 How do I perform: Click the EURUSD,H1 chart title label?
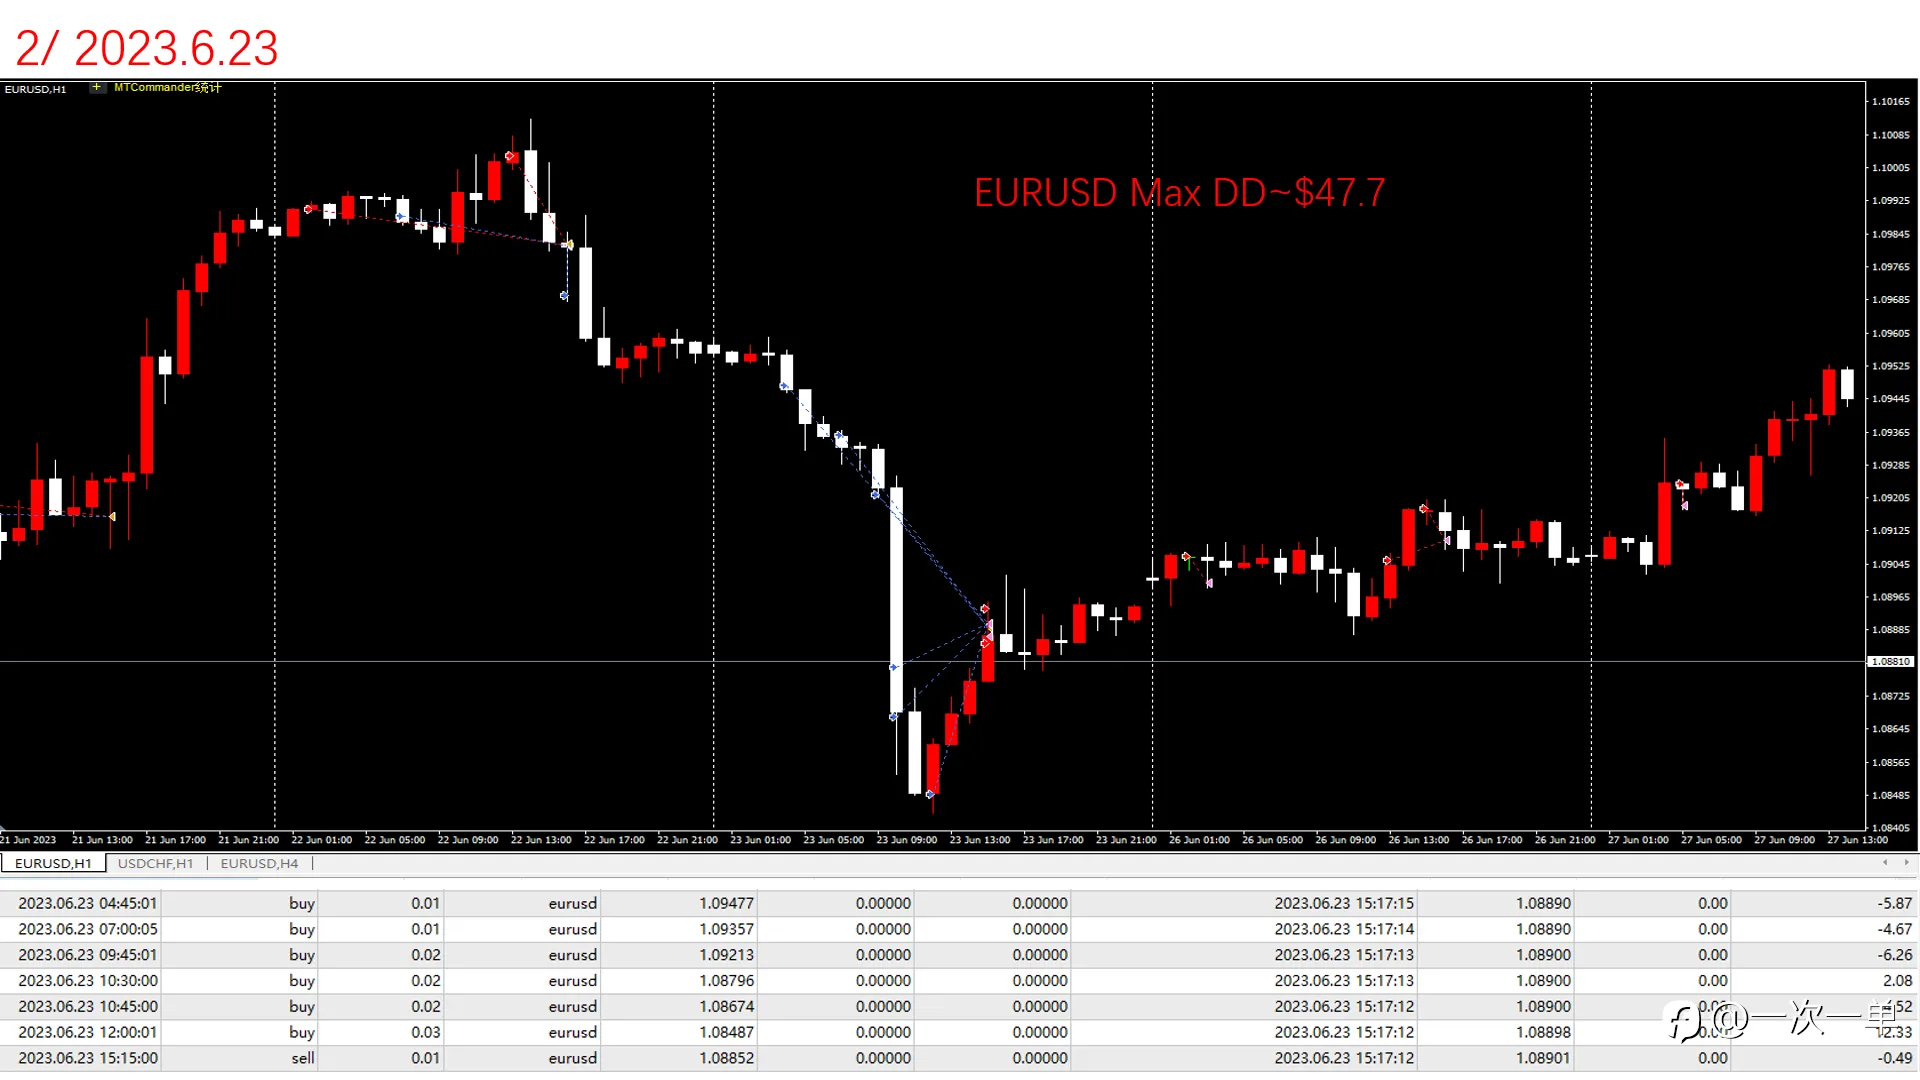pyautogui.click(x=35, y=89)
